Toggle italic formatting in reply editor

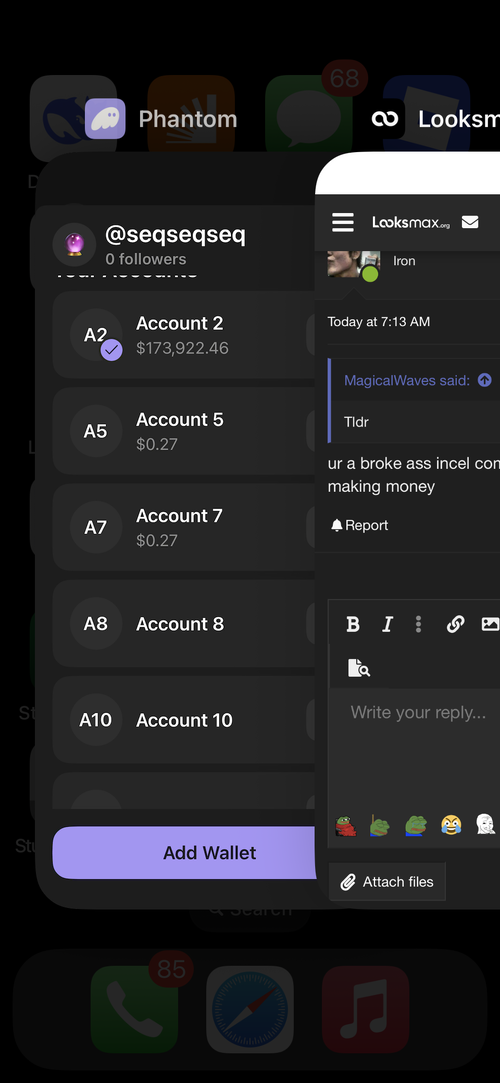[x=387, y=624]
